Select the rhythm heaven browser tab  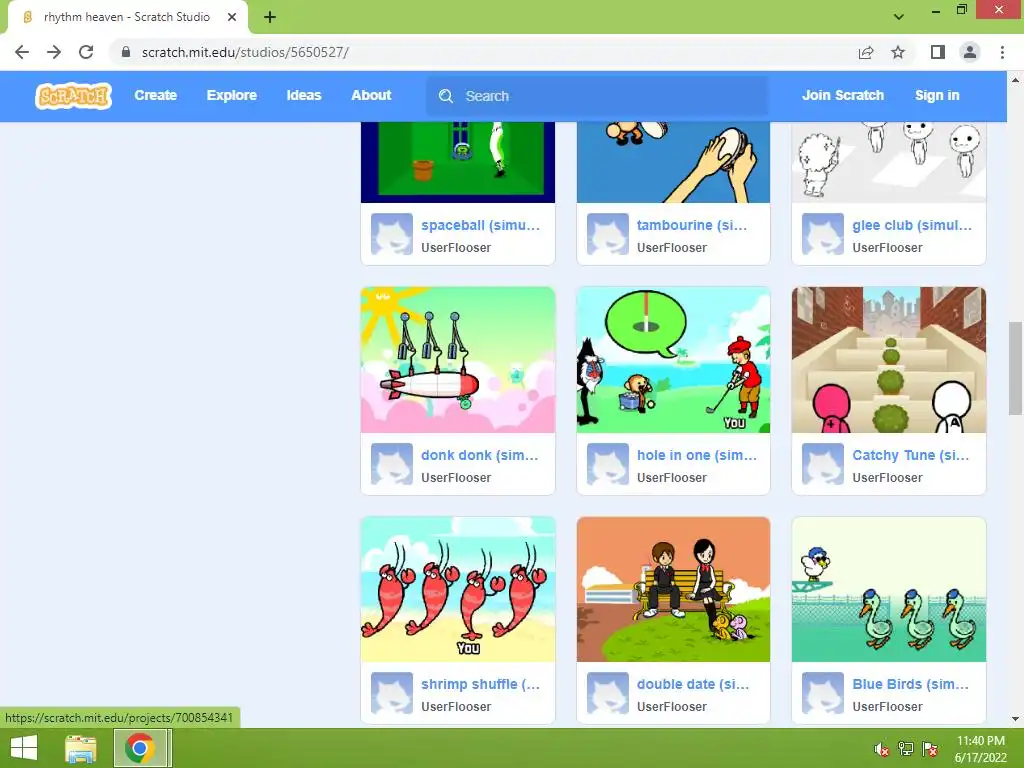pos(127,17)
